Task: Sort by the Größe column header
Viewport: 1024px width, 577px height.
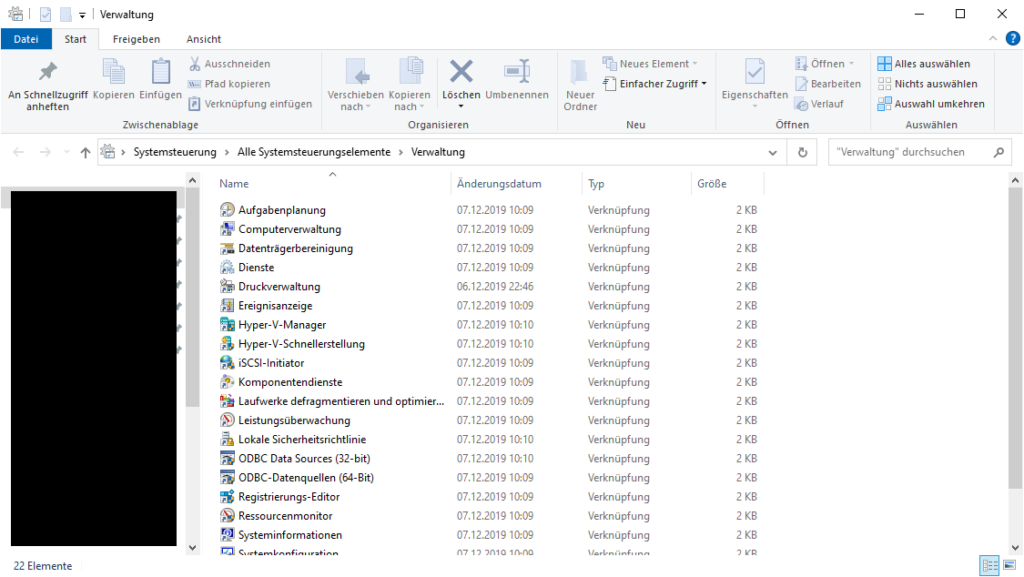Action: point(711,184)
